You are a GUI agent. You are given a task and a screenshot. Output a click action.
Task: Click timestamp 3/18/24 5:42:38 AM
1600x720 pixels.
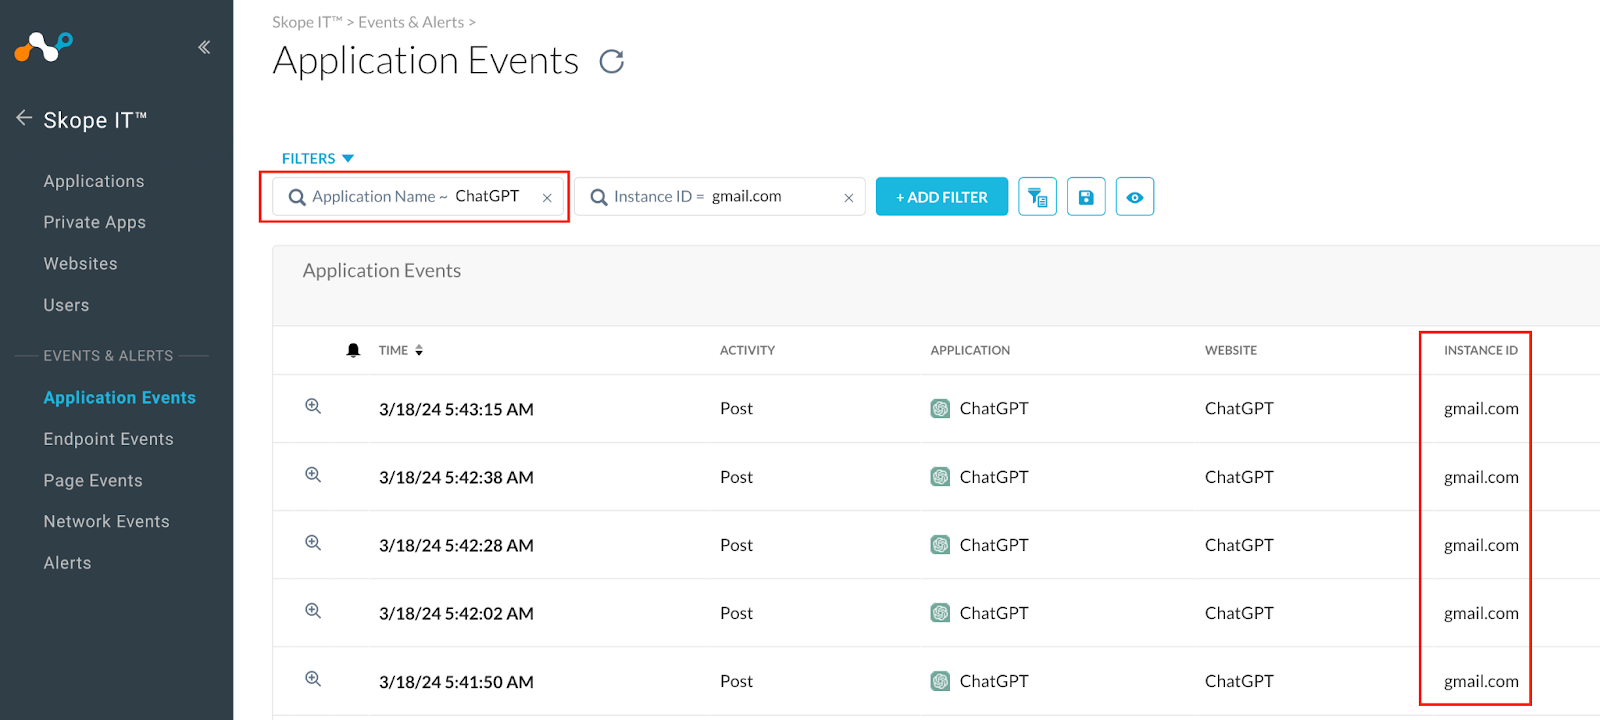point(456,477)
